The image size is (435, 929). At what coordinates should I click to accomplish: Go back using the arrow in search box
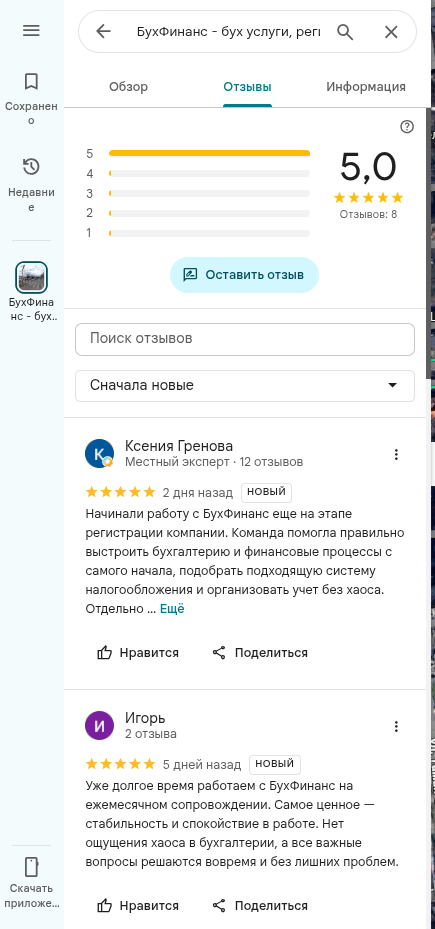(103, 31)
